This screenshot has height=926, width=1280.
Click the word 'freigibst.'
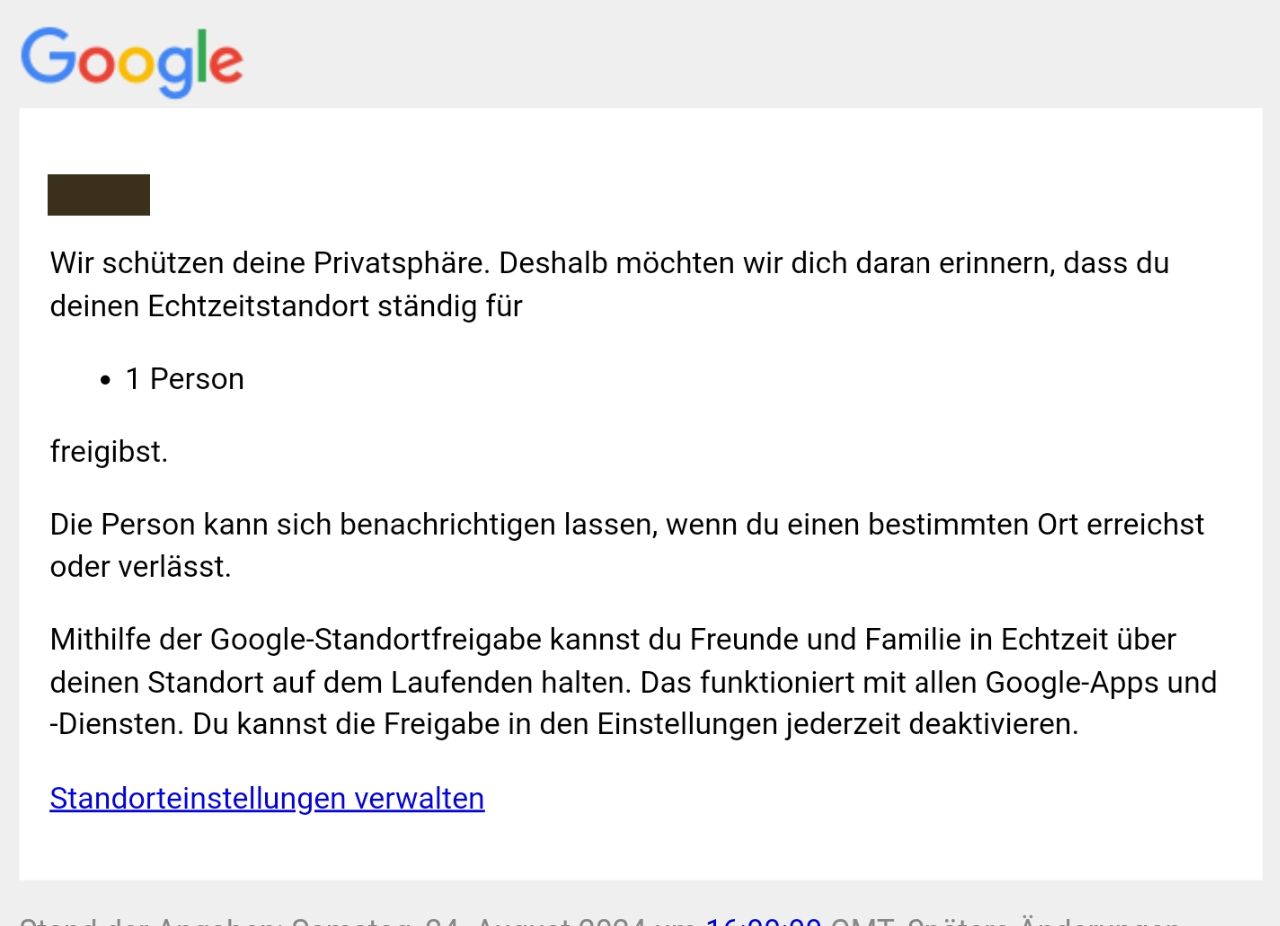coord(109,452)
